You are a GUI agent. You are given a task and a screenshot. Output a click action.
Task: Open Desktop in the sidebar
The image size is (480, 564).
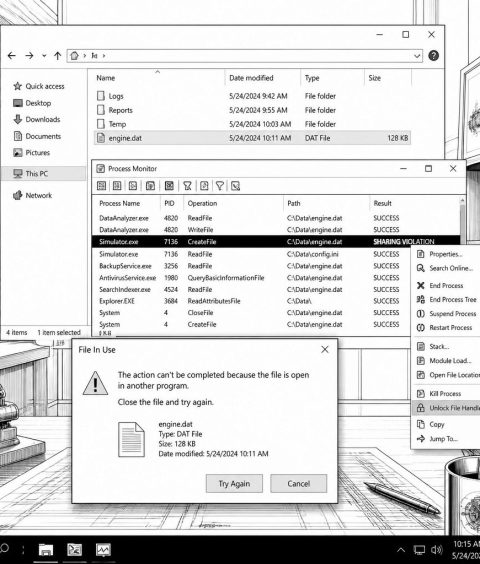[32, 103]
